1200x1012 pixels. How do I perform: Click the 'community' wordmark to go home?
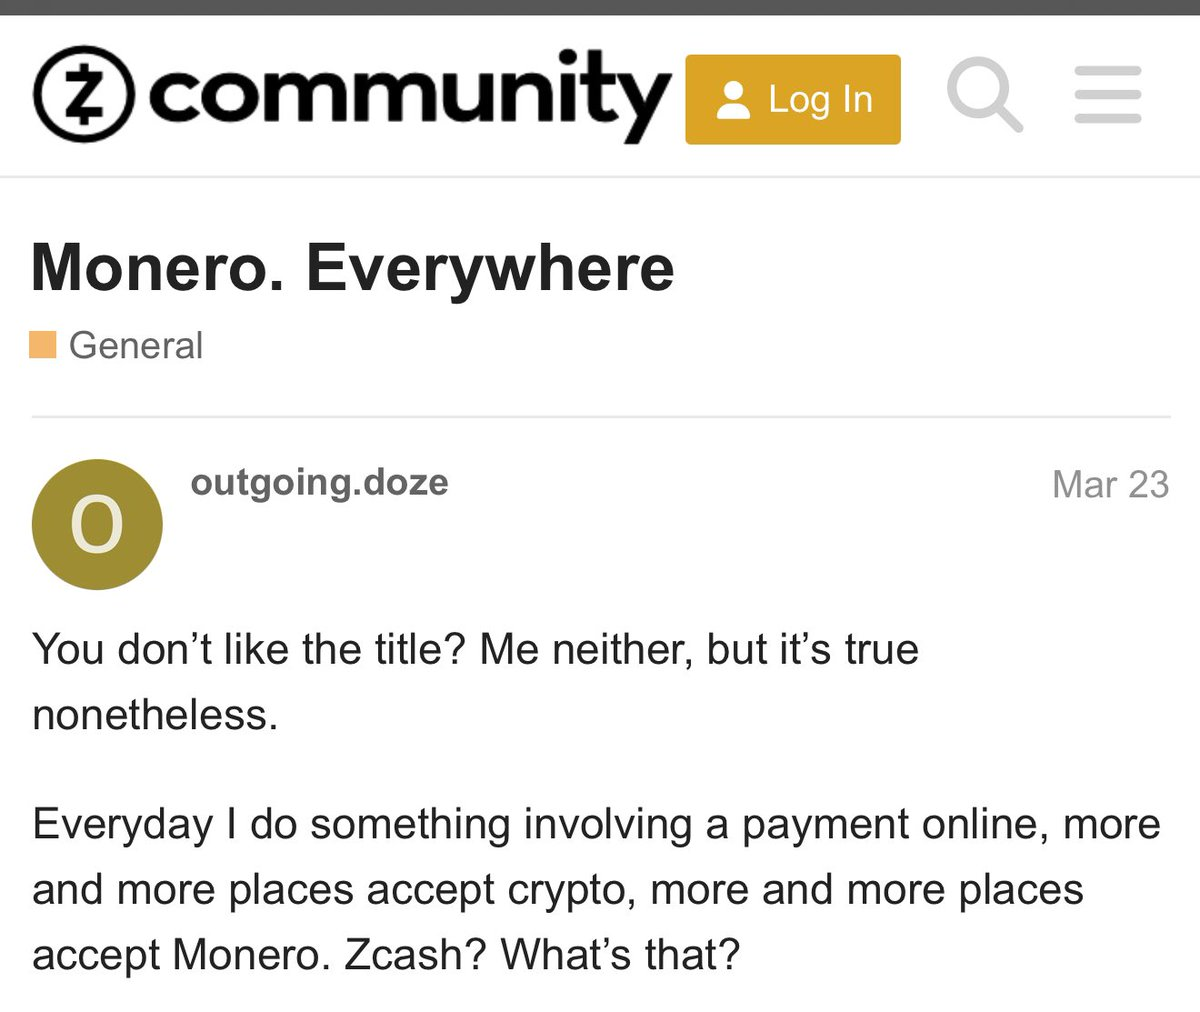coord(410,97)
